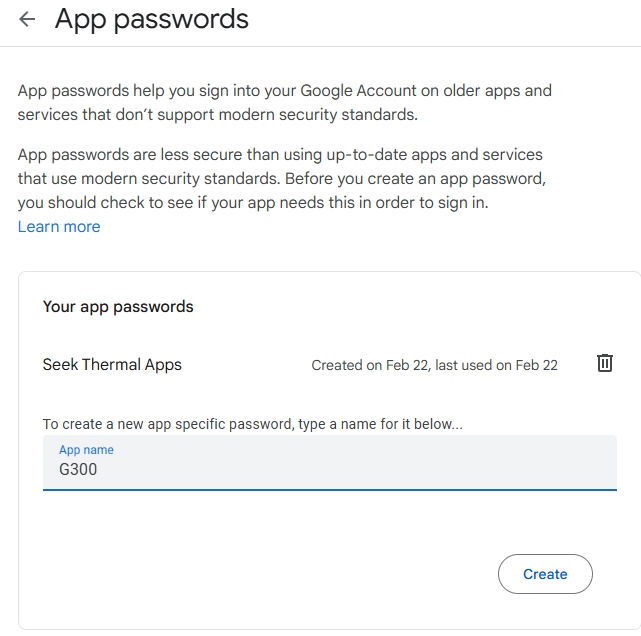
Task: Click the Created on Feb 22 text
Action: [x=370, y=365]
